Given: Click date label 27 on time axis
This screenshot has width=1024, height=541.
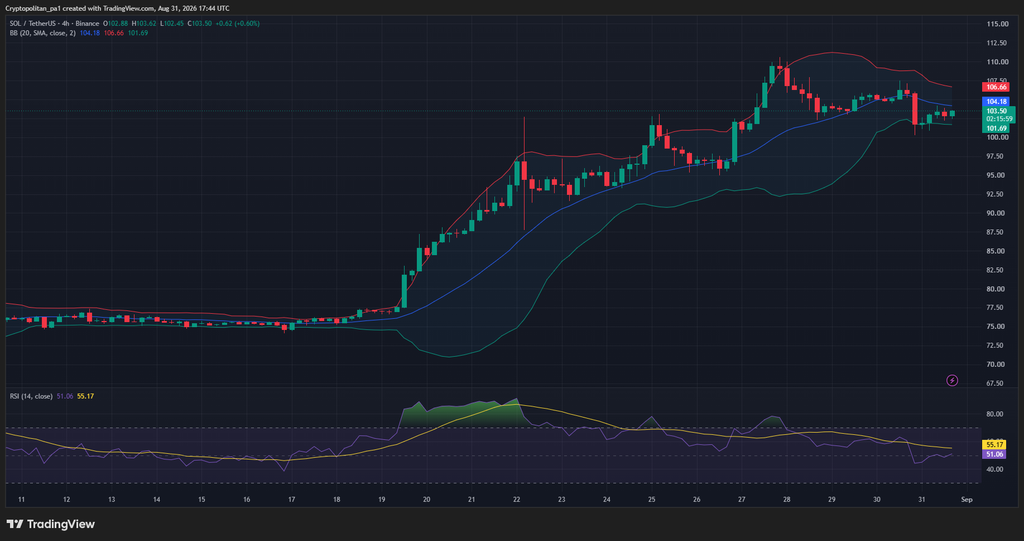Looking at the screenshot, I should coord(742,499).
